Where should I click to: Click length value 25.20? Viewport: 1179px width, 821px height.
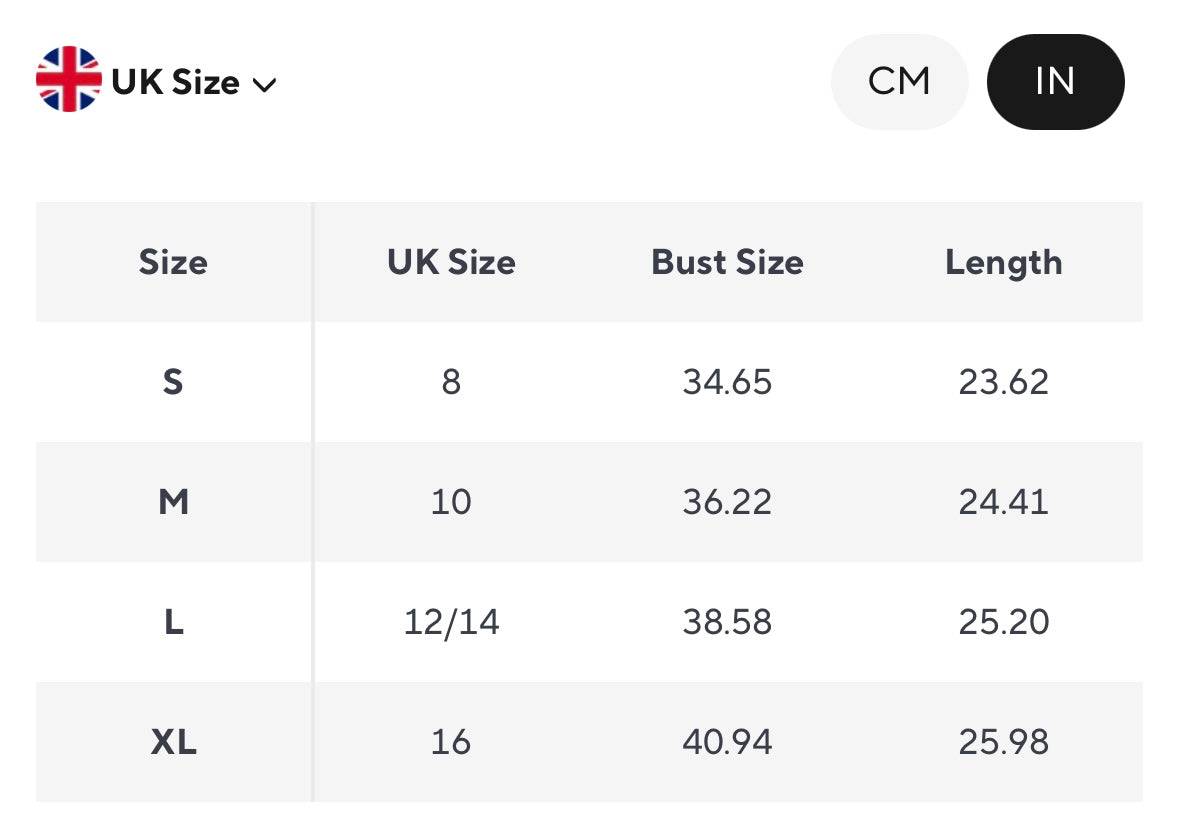pyautogui.click(x=1003, y=622)
